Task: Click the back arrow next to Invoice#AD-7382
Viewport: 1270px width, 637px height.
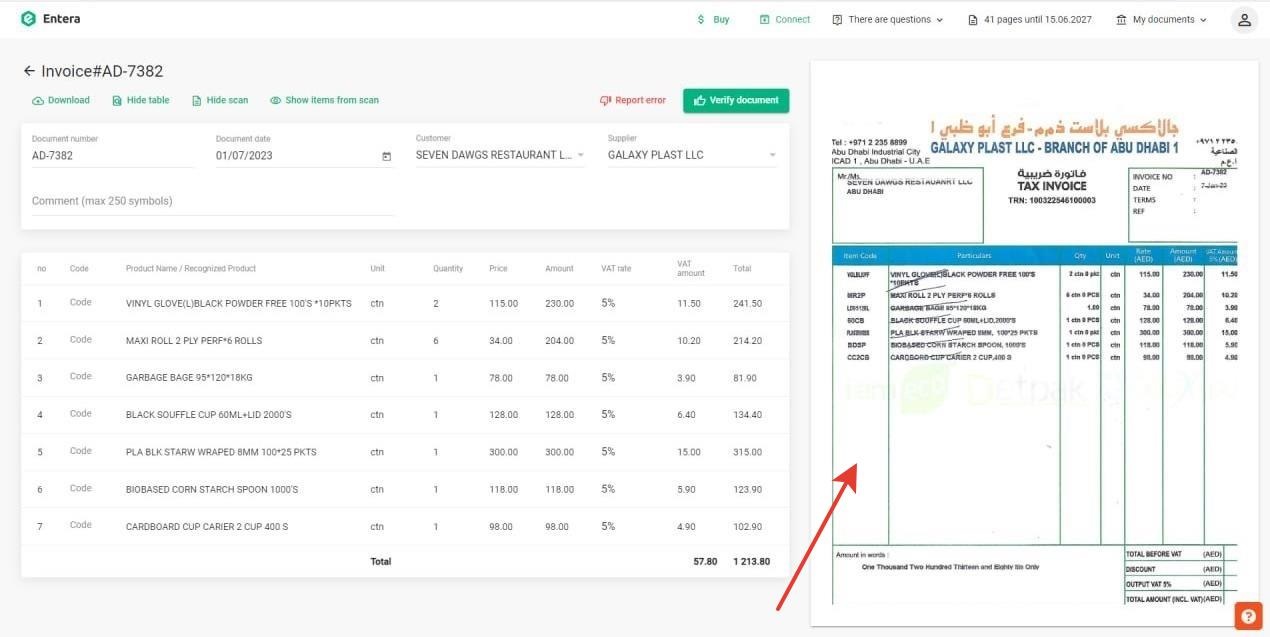Action: pyautogui.click(x=29, y=72)
